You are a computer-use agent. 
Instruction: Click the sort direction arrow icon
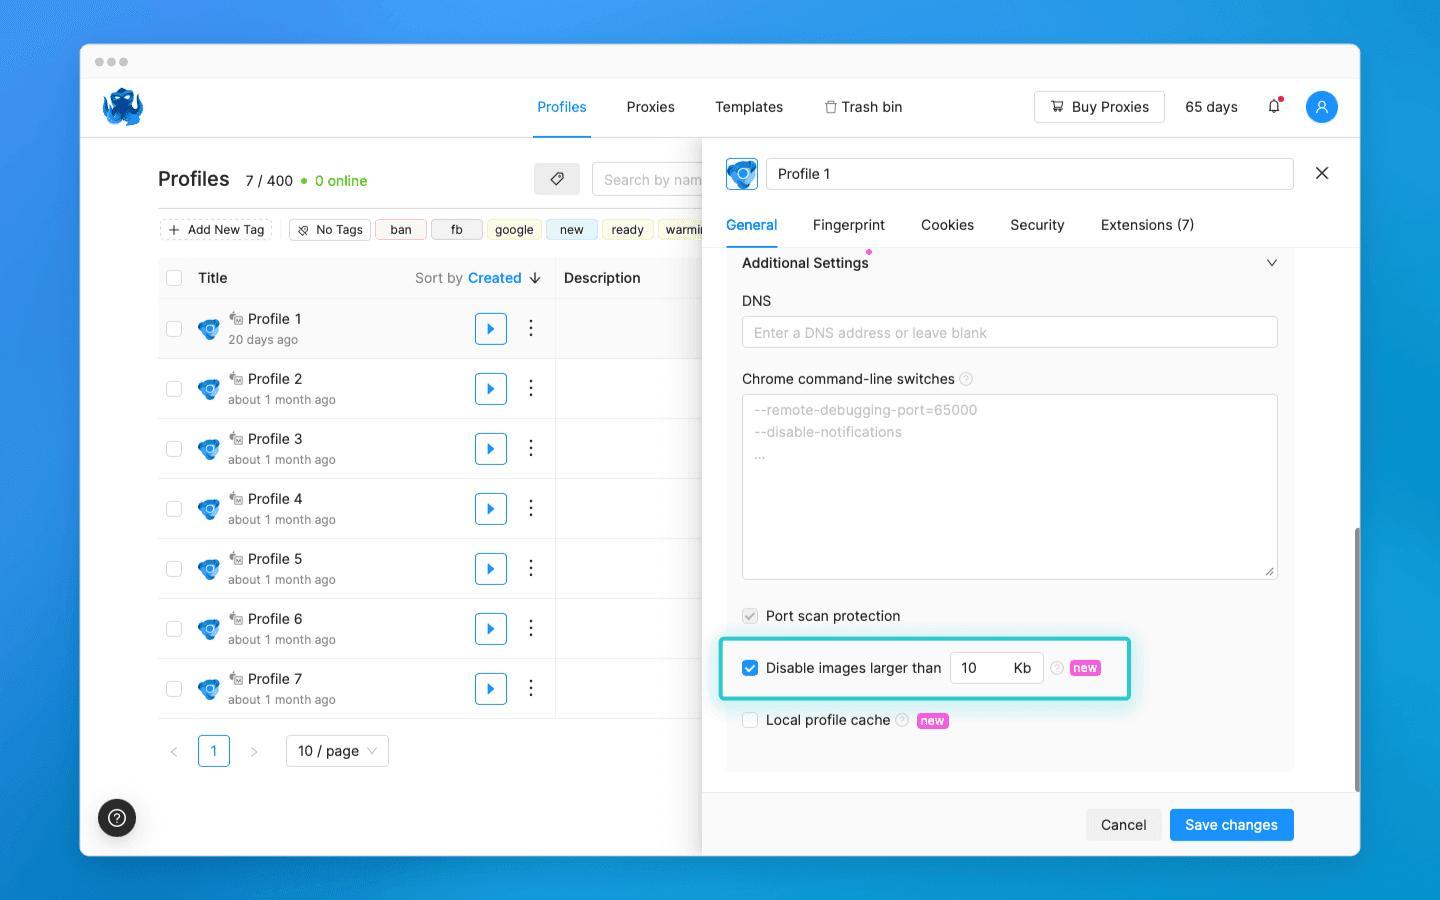click(535, 278)
